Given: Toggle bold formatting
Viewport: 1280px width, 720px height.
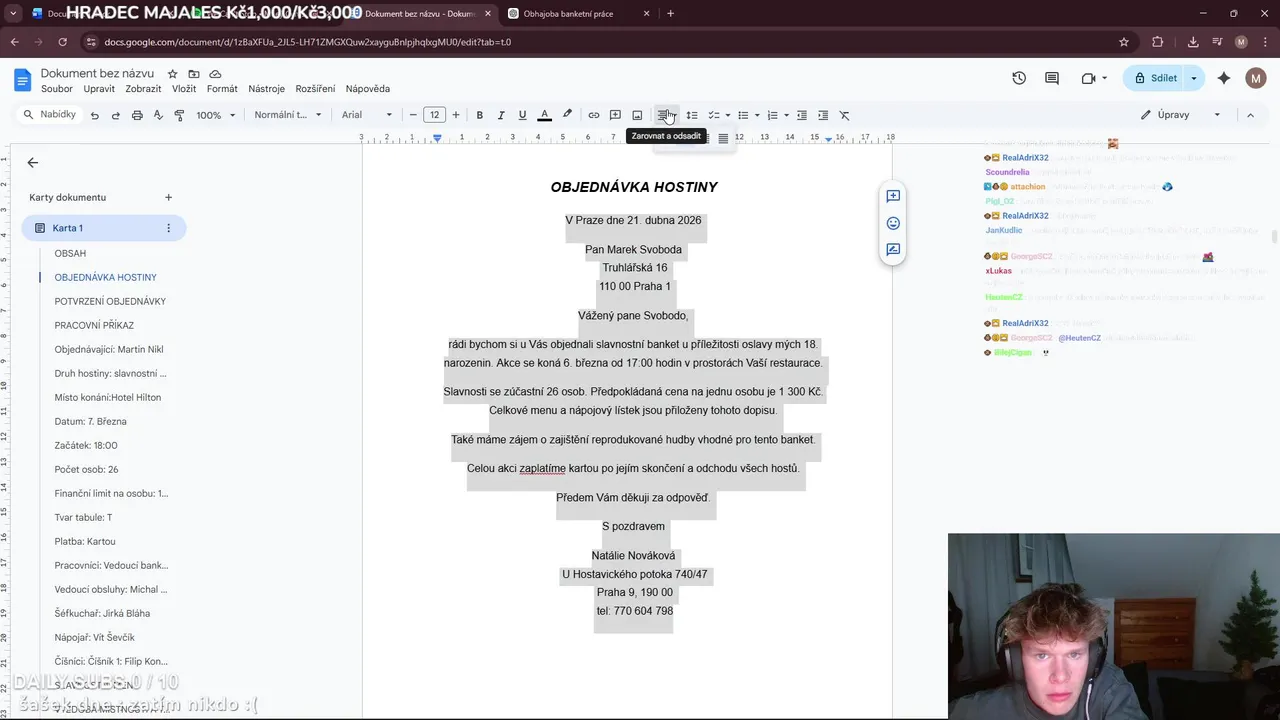Looking at the screenshot, I should pyautogui.click(x=480, y=115).
